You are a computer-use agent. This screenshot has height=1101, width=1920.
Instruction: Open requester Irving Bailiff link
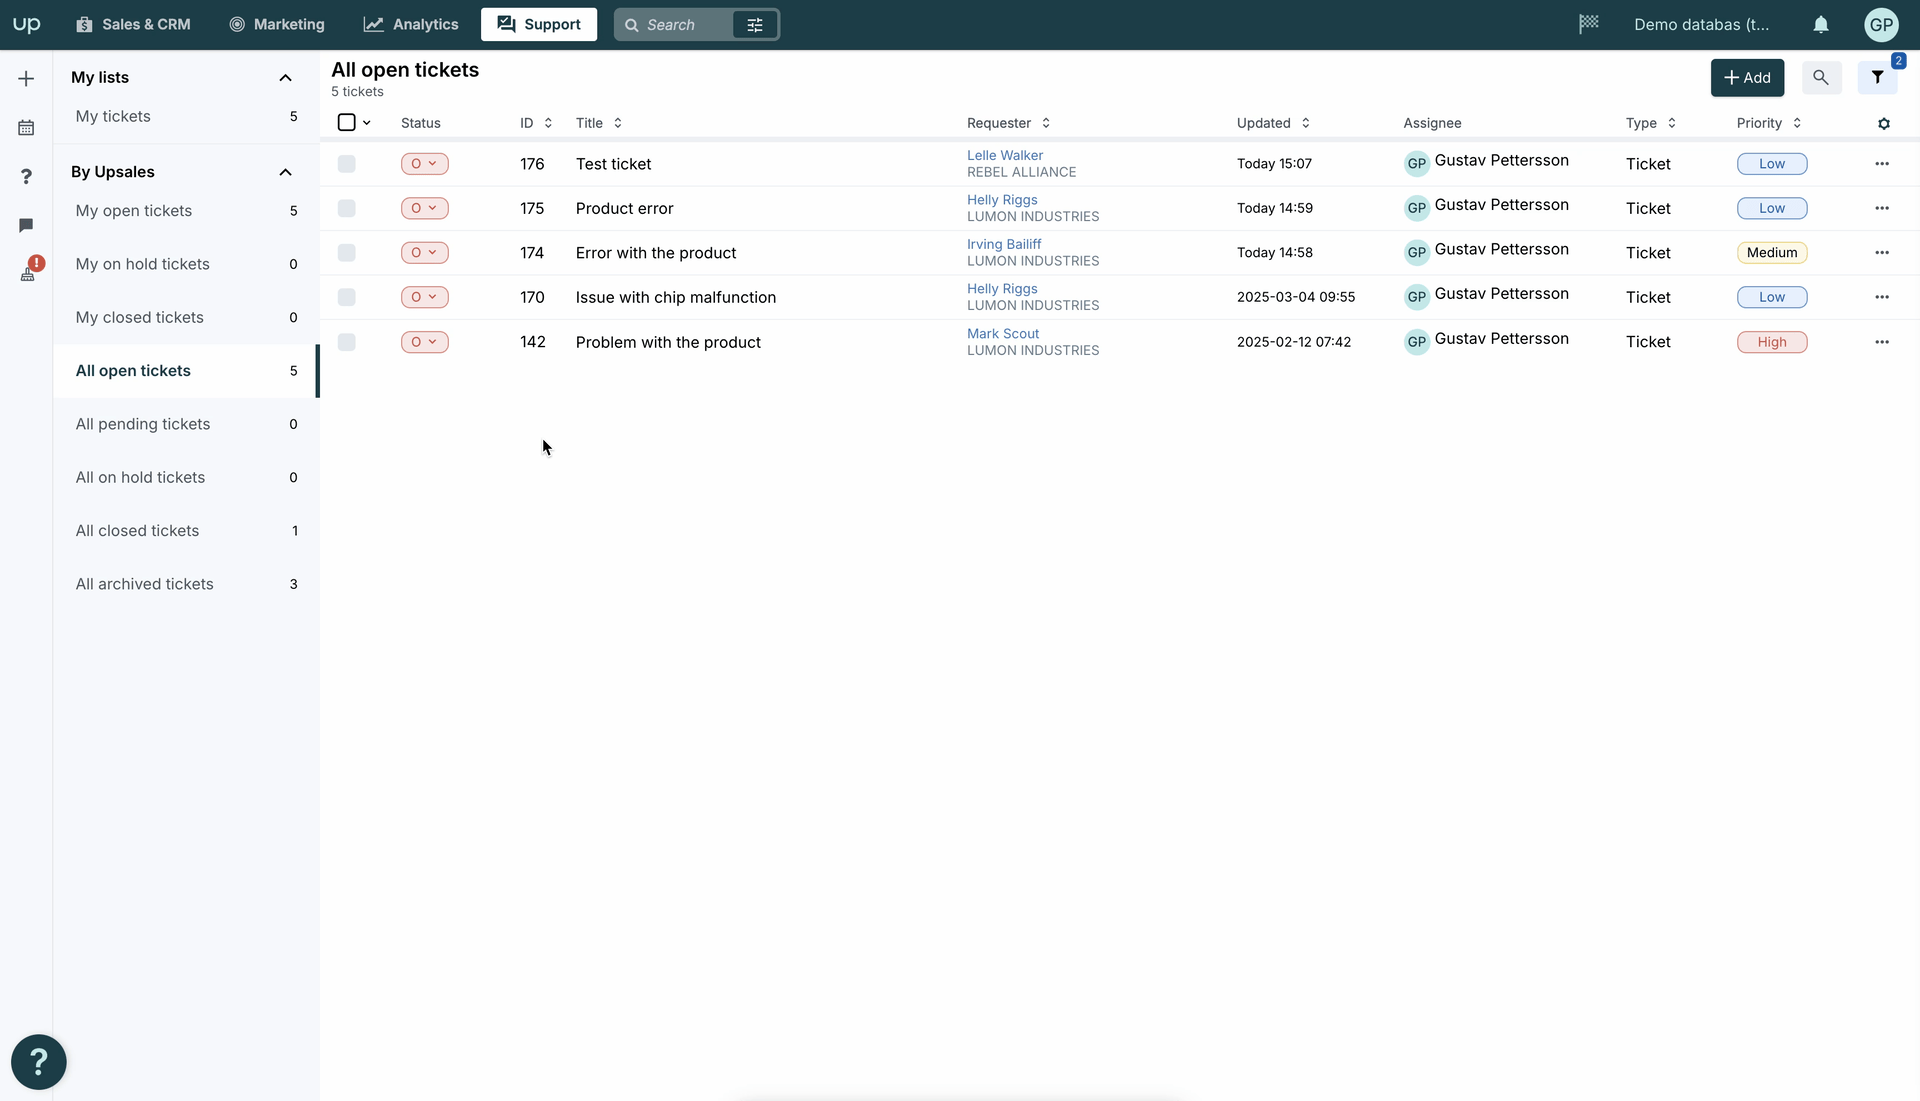(x=1003, y=244)
